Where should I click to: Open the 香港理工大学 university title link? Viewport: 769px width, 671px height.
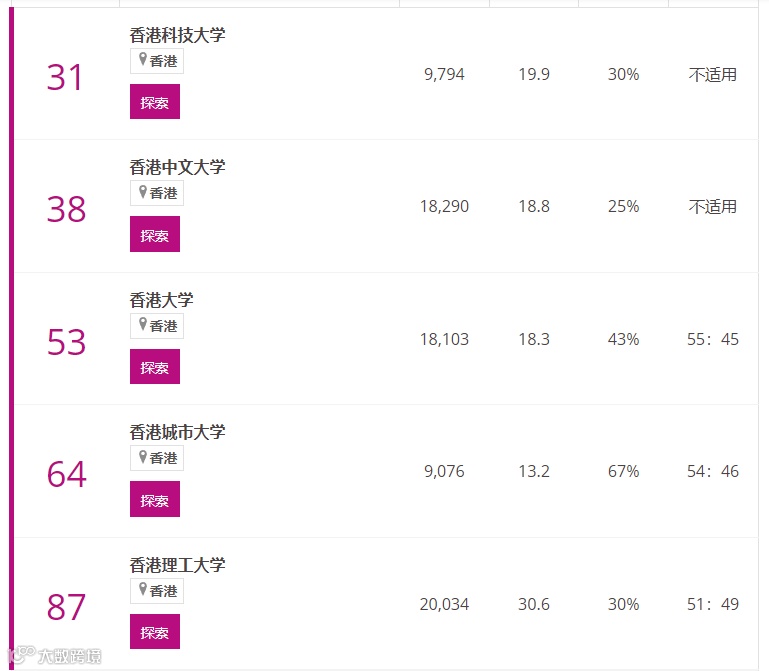pos(177,565)
